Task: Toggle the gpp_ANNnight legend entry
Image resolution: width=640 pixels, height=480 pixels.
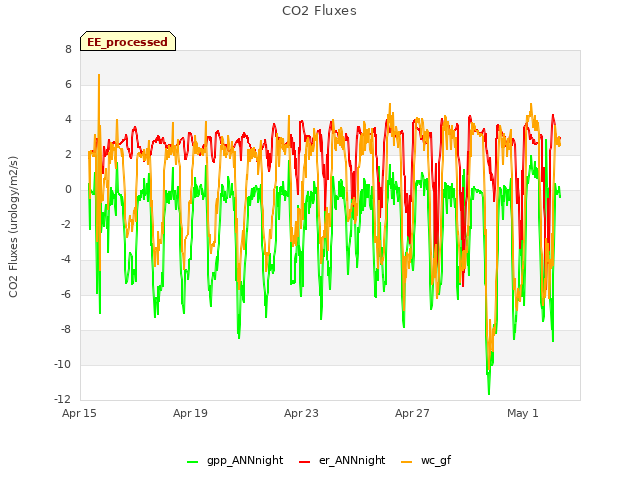Action: pyautogui.click(x=235, y=460)
